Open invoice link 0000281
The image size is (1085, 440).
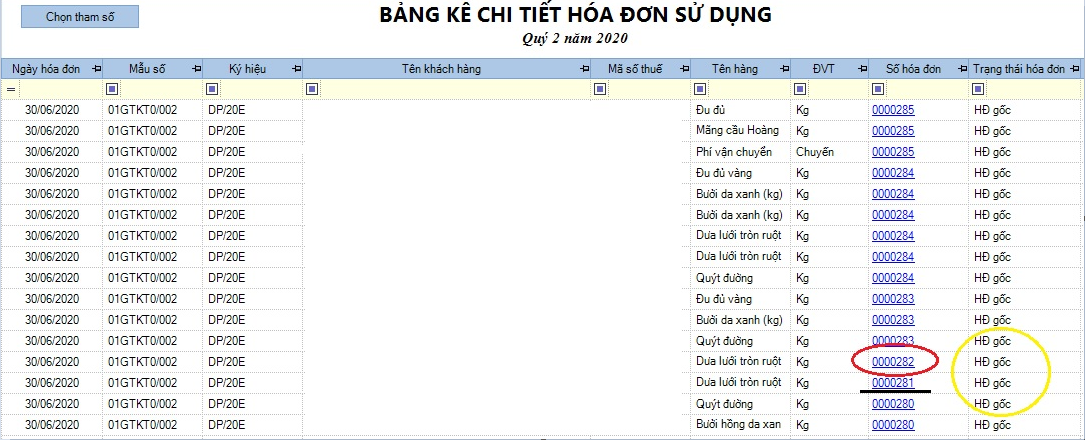pyautogui.click(x=893, y=382)
